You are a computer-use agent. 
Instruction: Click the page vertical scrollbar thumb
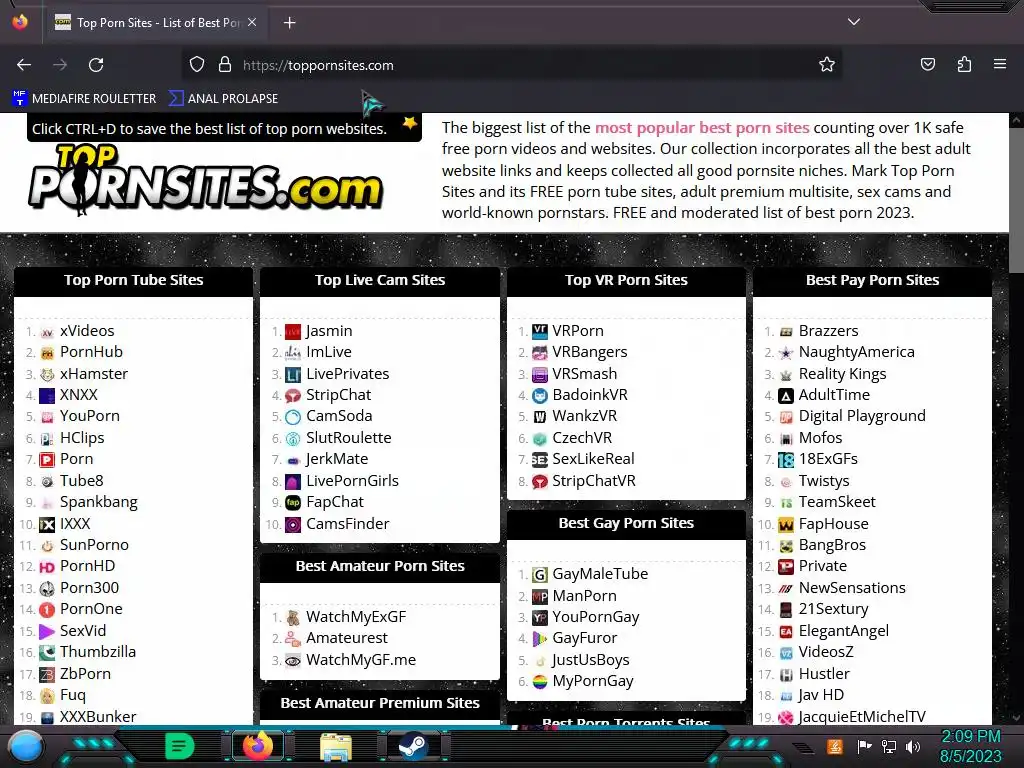click(x=1016, y=199)
